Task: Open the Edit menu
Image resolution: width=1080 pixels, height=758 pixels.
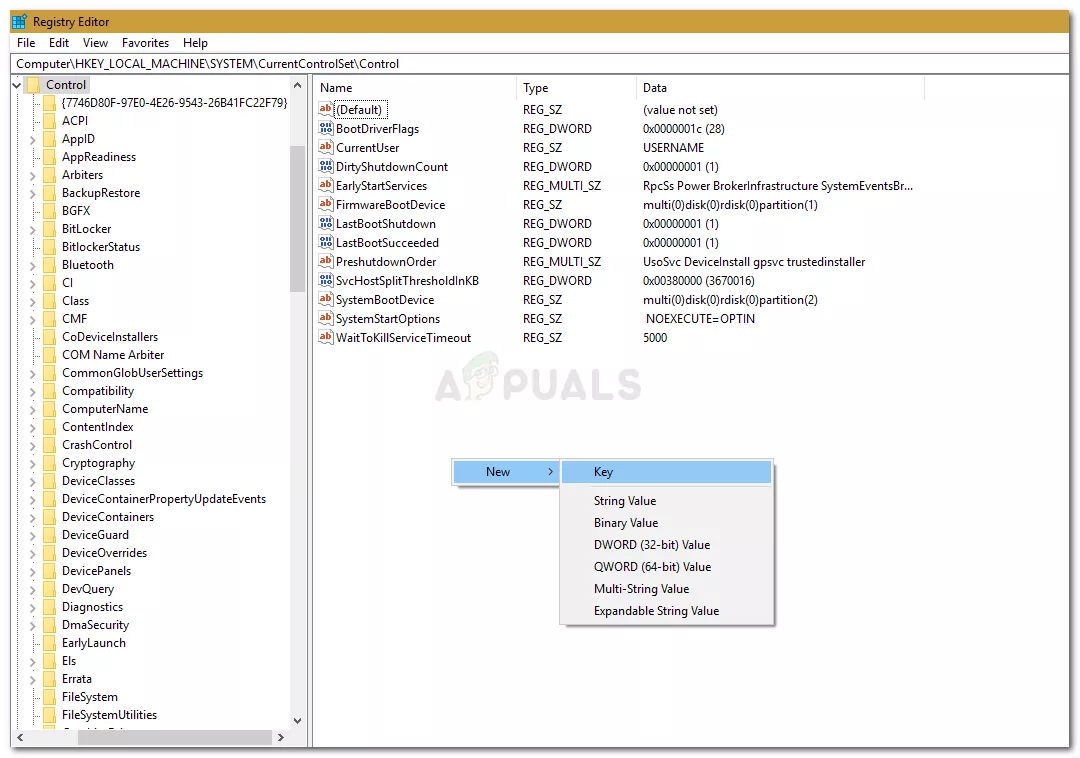Action: pos(59,43)
